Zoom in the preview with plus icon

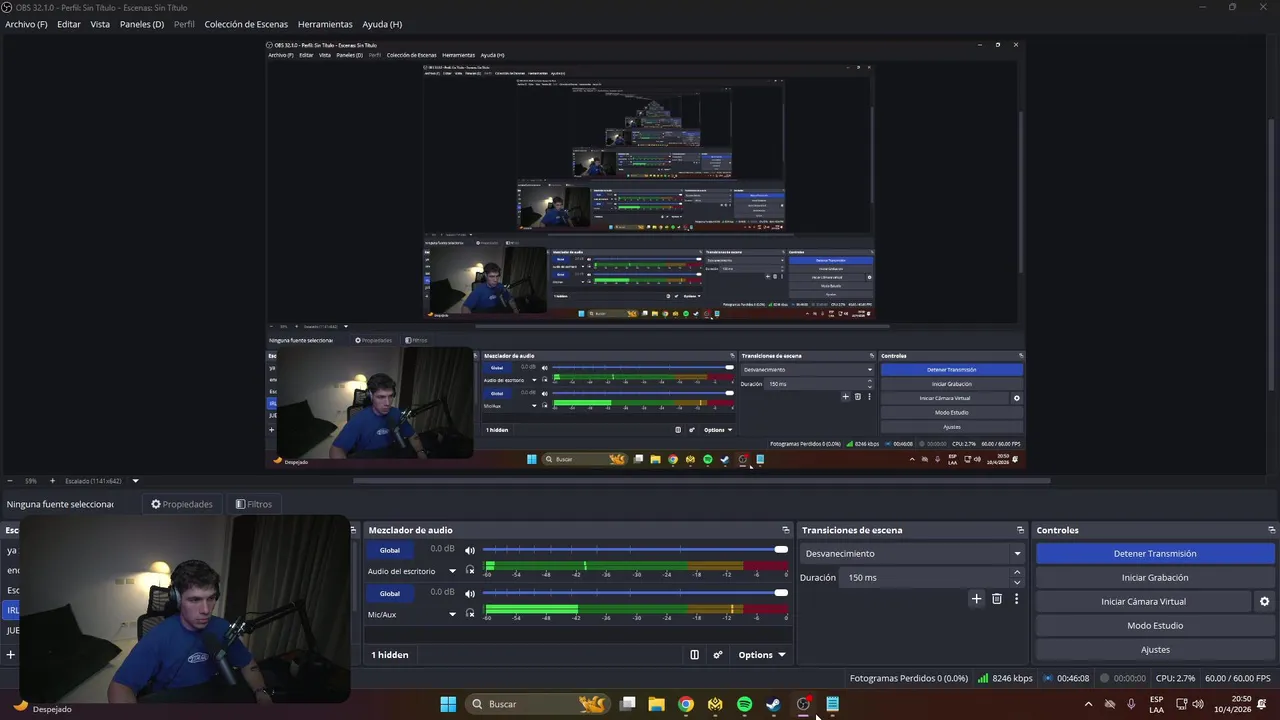click(x=52, y=481)
